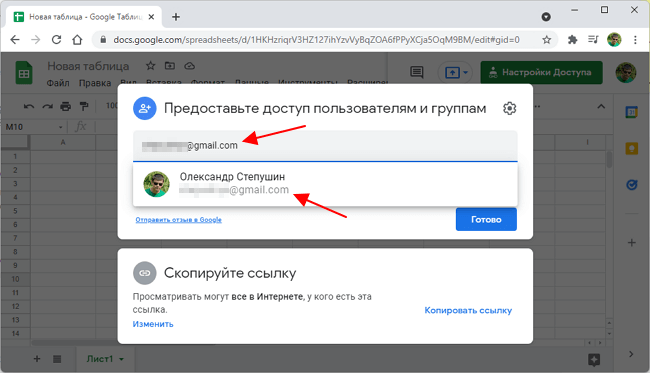Go to browser home page
Viewport: 650px width, 373px height.
point(77,40)
